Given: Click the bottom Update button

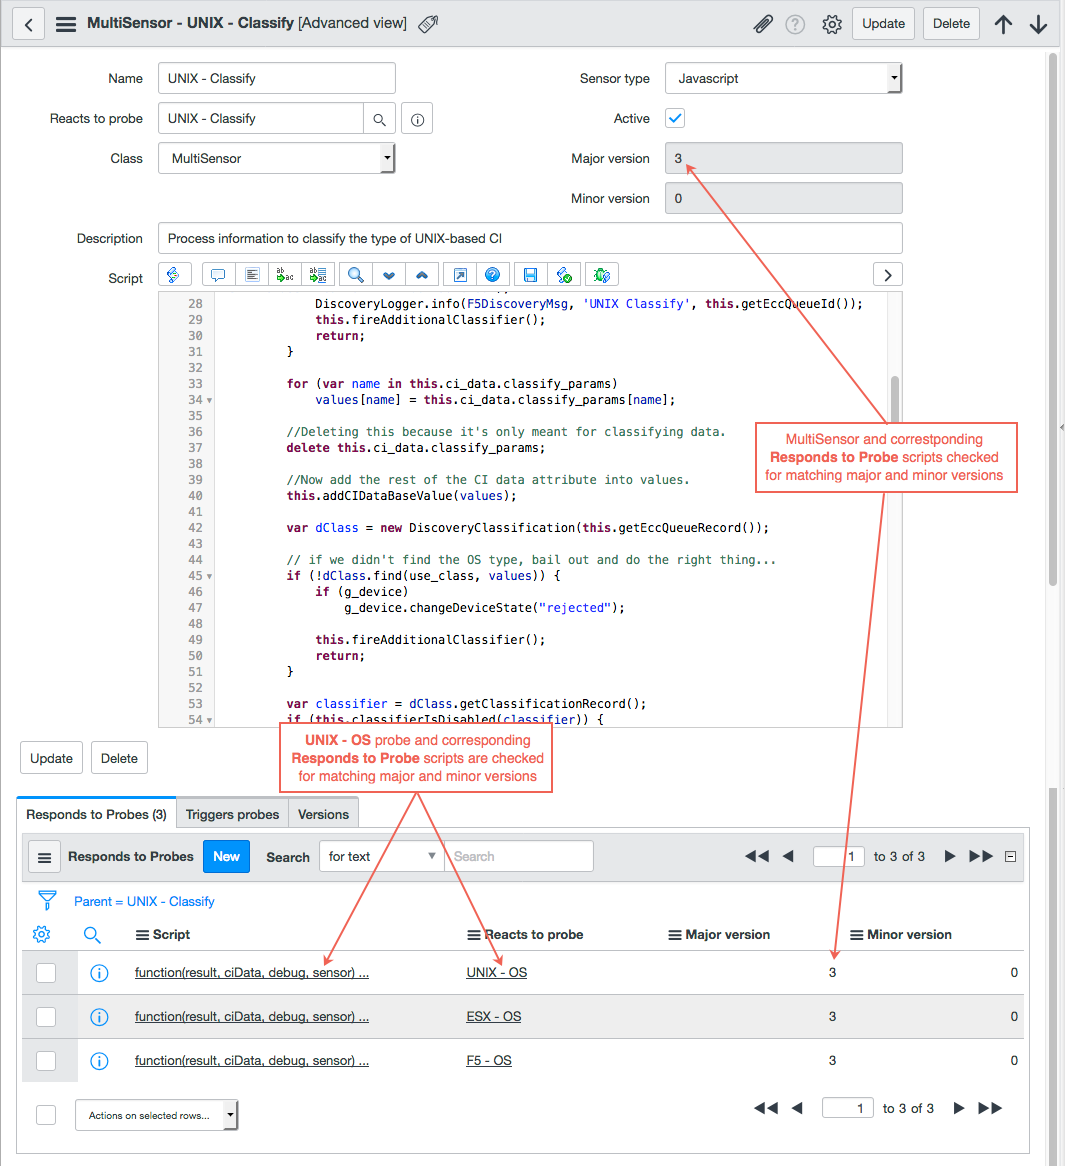Looking at the screenshot, I should pos(51,758).
